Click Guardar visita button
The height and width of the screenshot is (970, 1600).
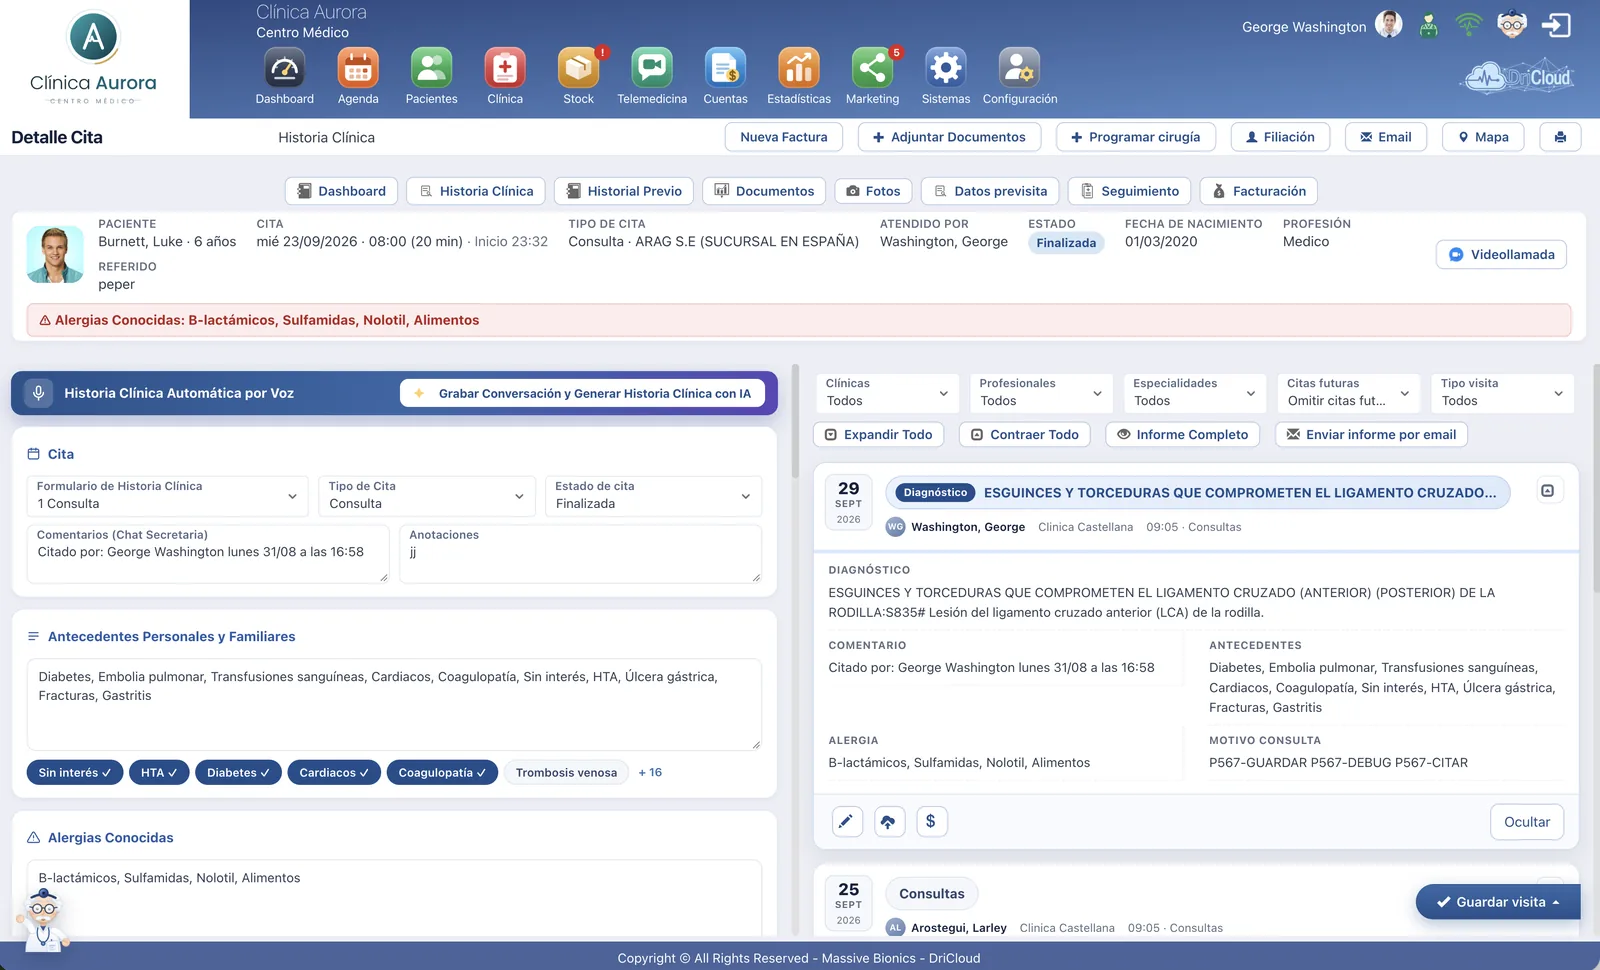click(x=1498, y=902)
